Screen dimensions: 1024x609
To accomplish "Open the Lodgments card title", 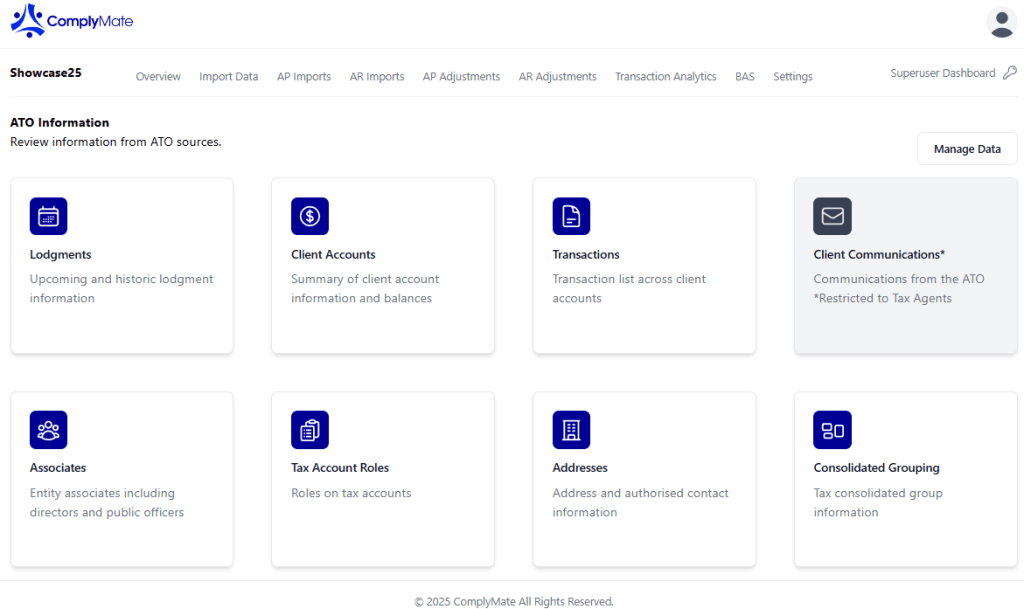I will click(60, 255).
